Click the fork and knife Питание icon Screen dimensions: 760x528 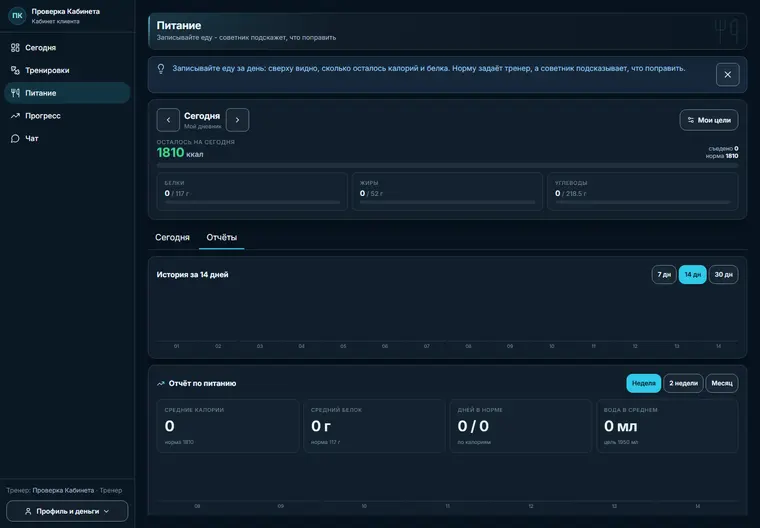[x=16, y=93]
